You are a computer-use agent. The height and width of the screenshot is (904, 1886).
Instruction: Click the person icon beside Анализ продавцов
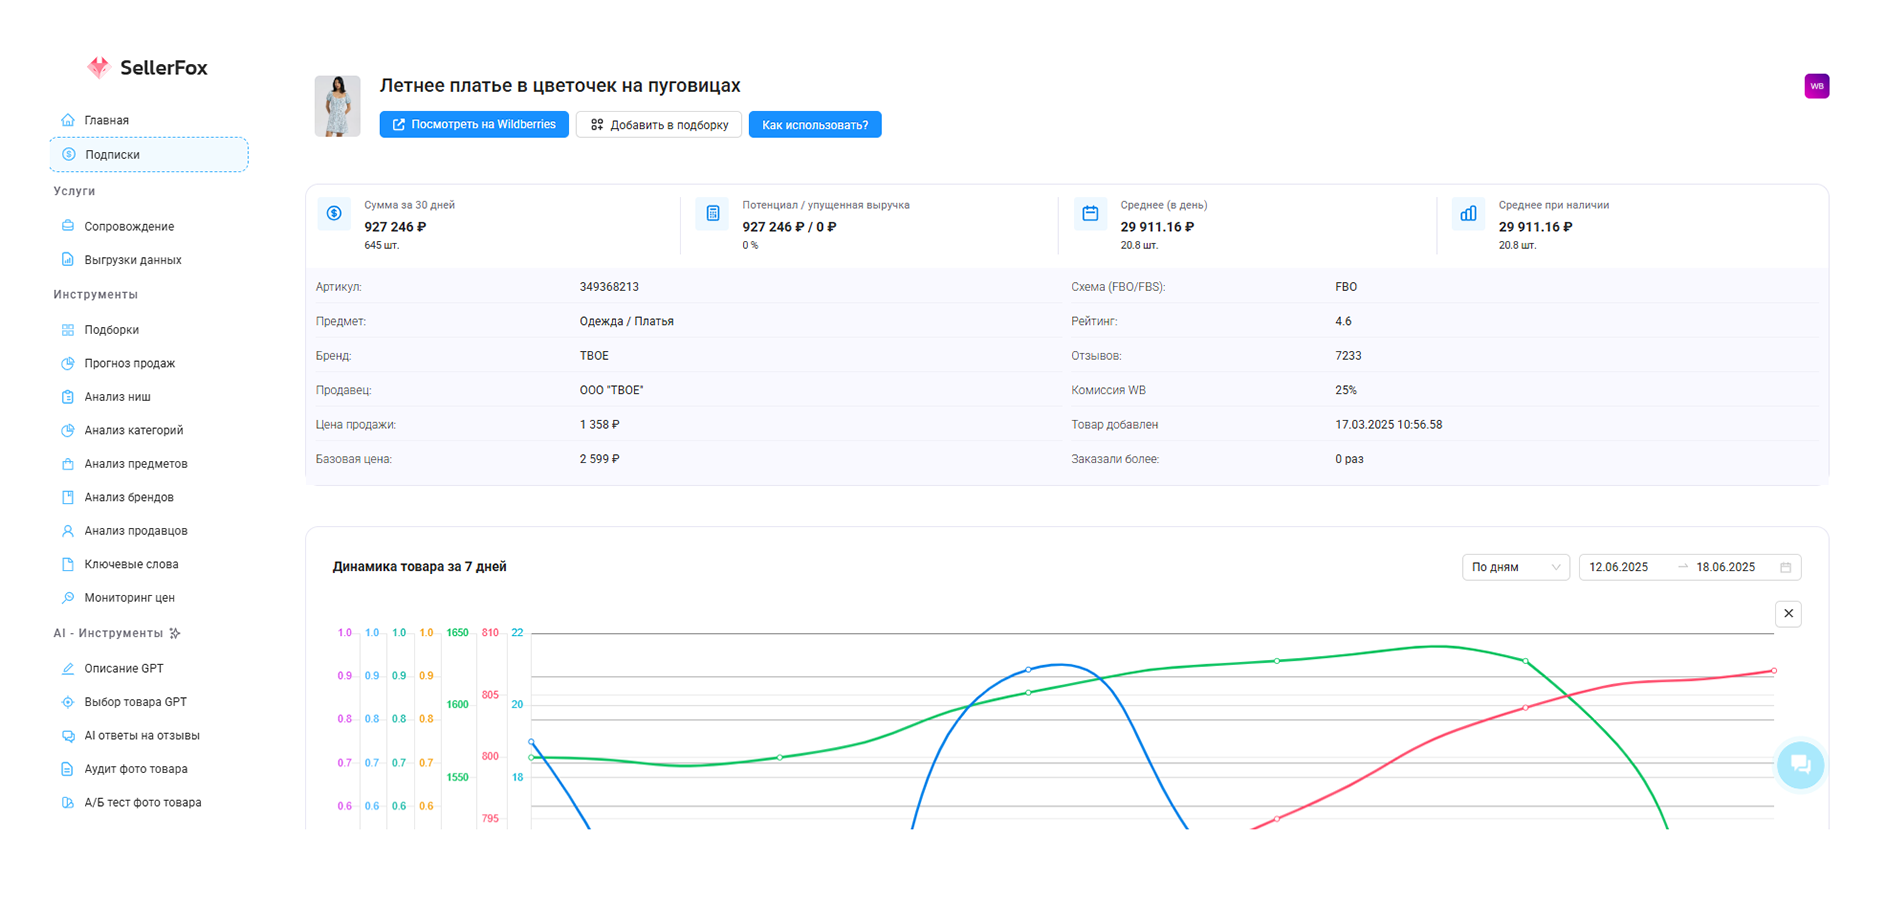pos(68,530)
